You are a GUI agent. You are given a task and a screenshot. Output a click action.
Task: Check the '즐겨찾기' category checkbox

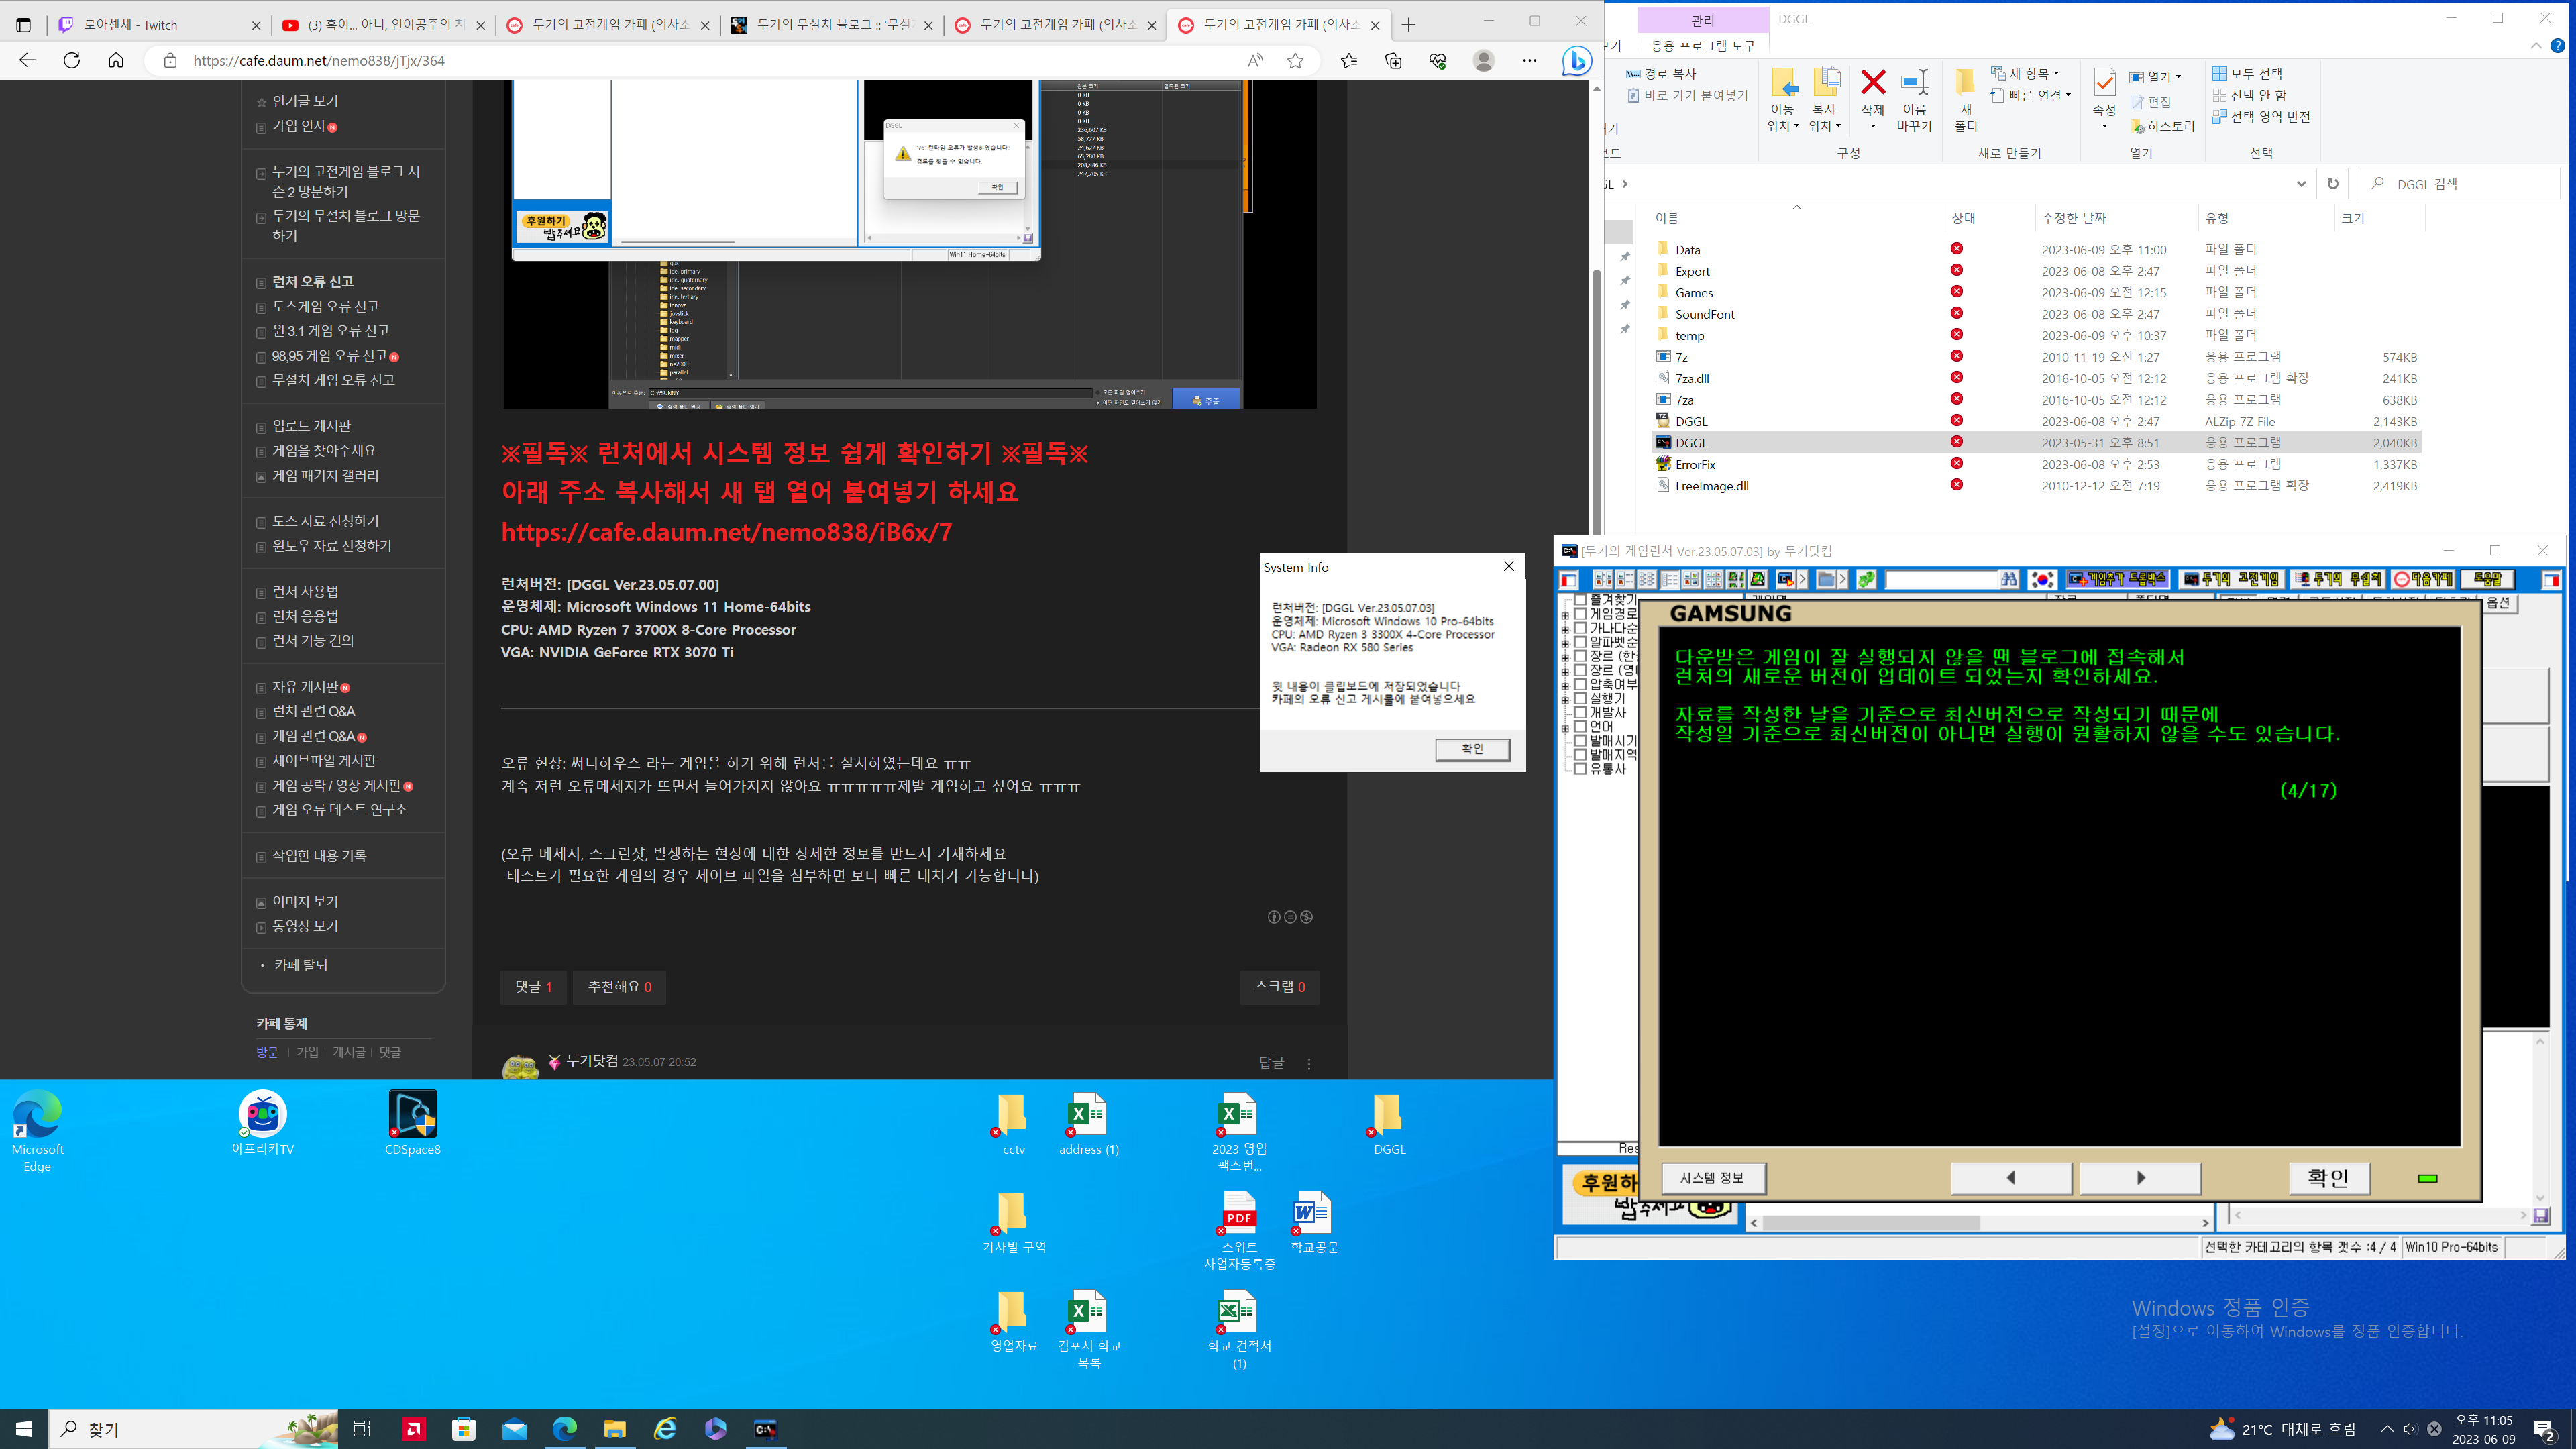click(x=1581, y=600)
